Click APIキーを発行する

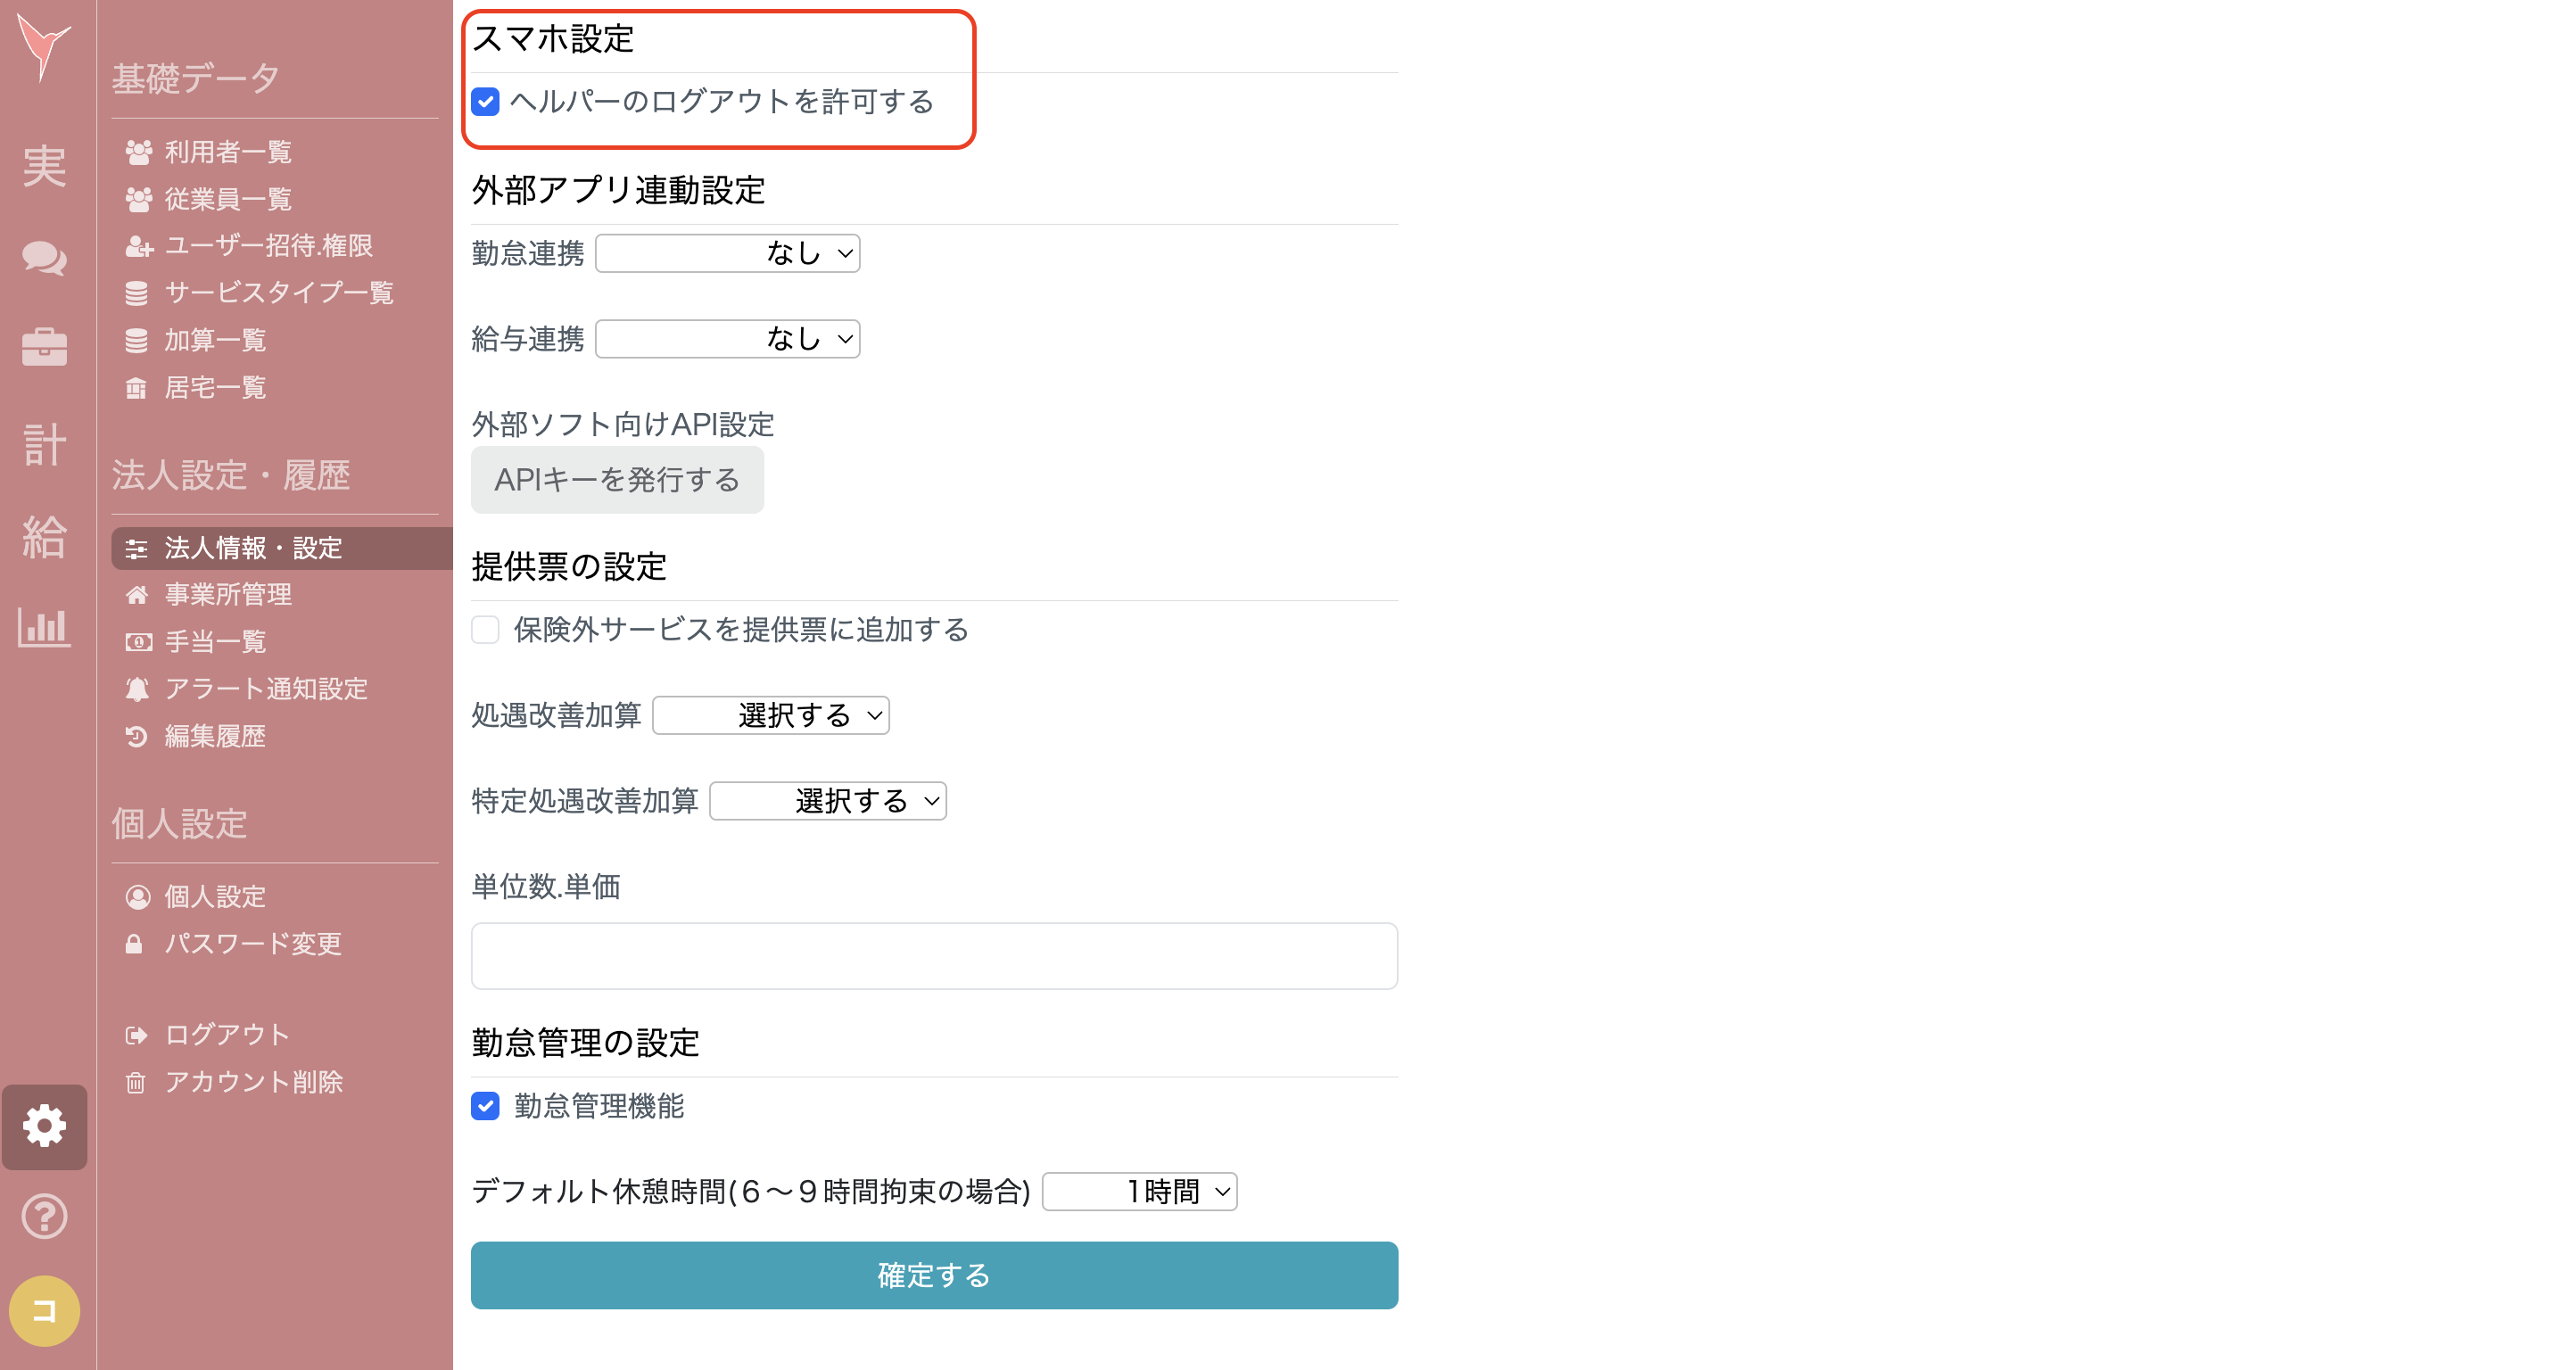click(x=617, y=480)
